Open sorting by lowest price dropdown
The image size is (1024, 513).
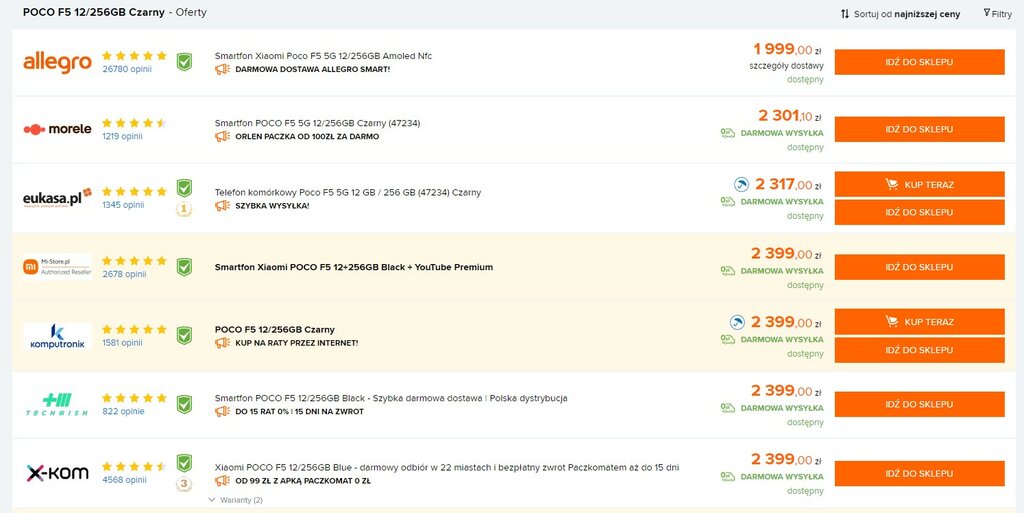click(906, 14)
